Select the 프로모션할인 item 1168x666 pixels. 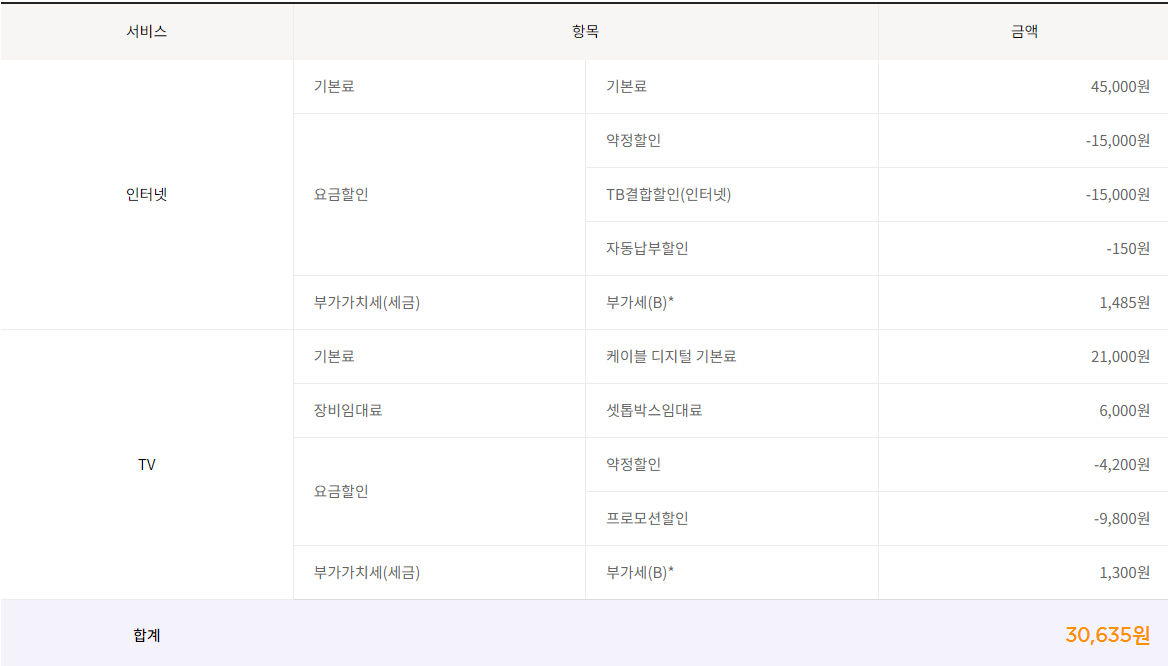[646, 518]
